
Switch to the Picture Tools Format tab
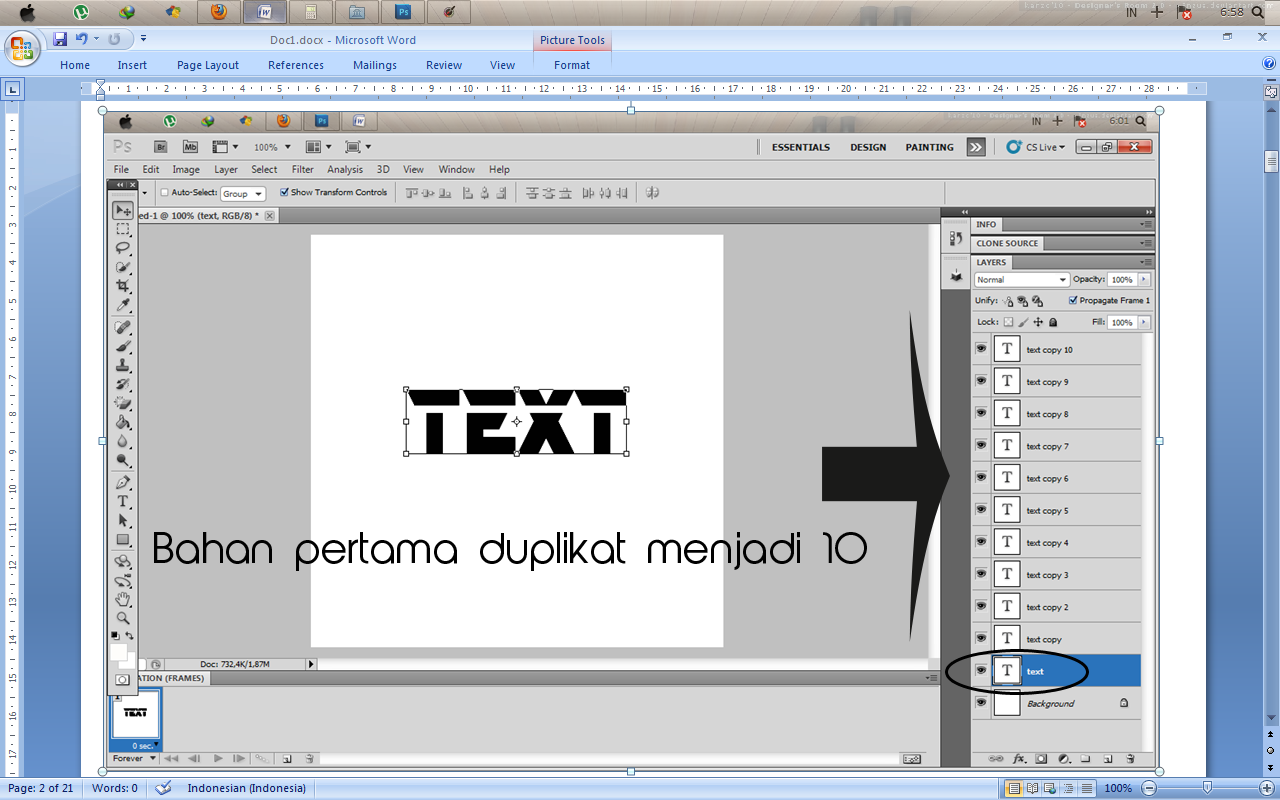pos(571,65)
